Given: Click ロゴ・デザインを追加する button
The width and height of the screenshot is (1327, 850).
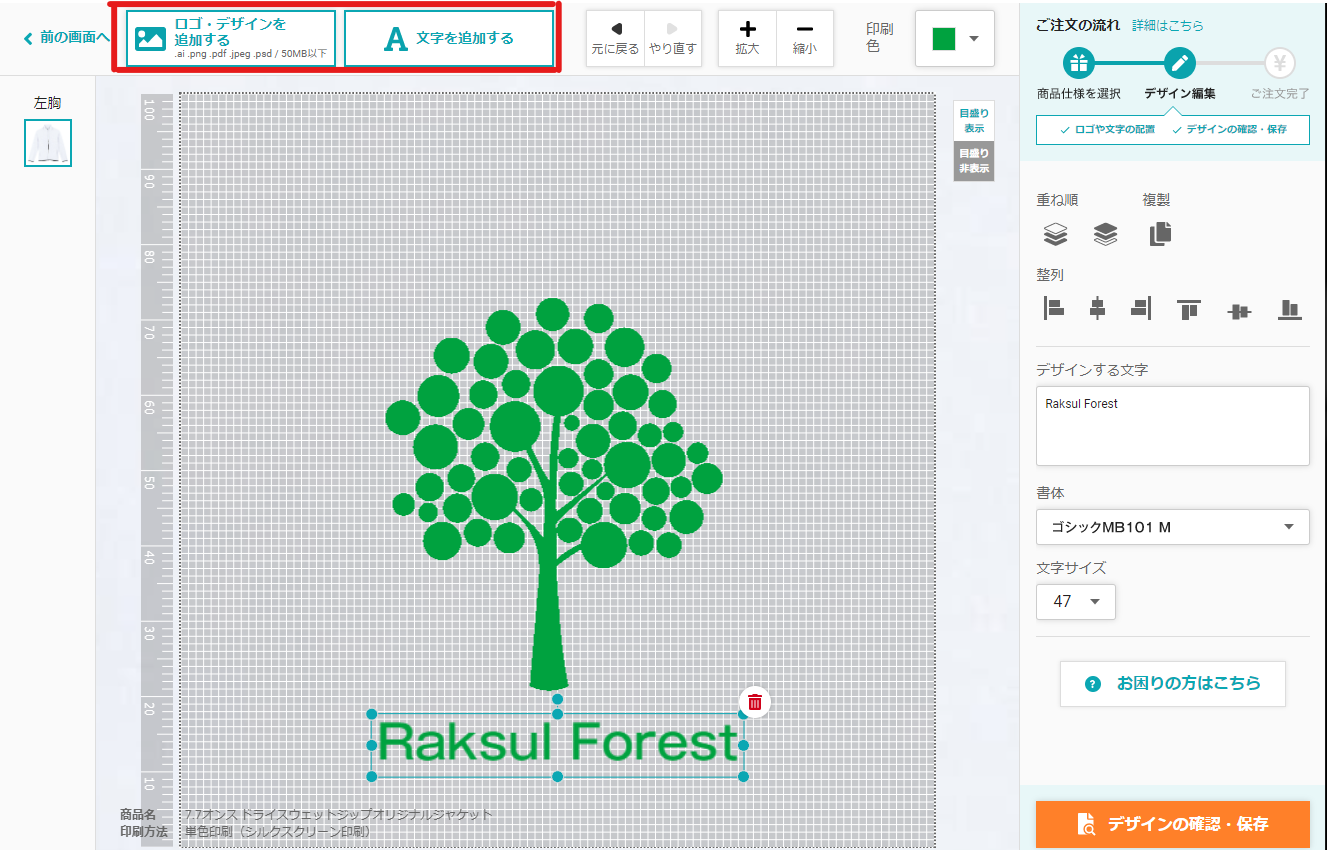Looking at the screenshot, I should click(231, 39).
